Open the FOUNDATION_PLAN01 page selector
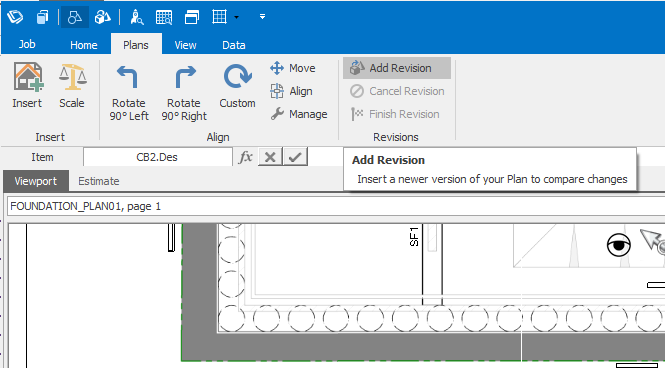Image resolution: width=665 pixels, height=368 pixels. click(335, 206)
